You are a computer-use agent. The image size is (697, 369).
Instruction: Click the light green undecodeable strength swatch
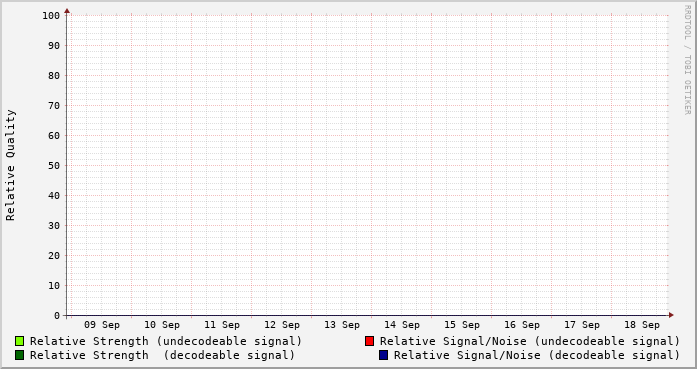[x=19, y=341]
